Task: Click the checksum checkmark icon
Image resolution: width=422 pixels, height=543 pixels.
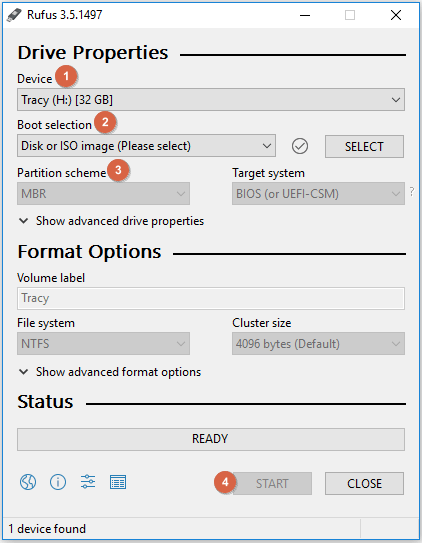Action: 300,146
